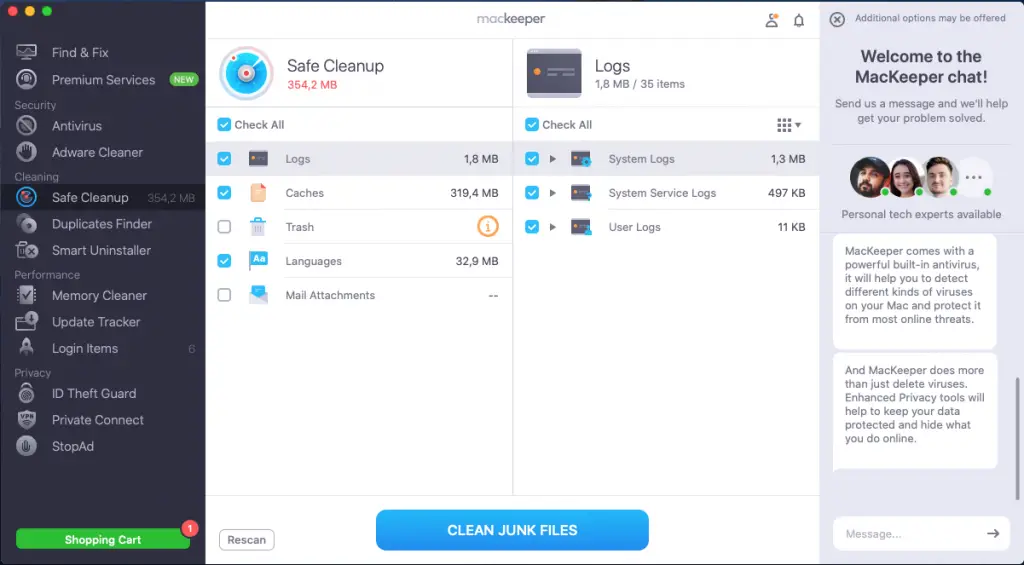Open the user account profile icon
Screen dimensions: 1024x565
(x=772, y=20)
